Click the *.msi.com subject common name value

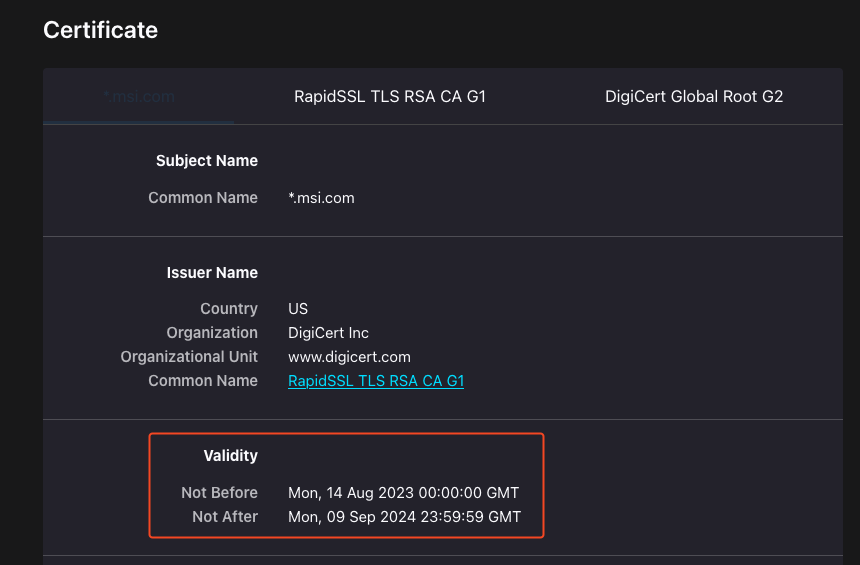click(321, 198)
